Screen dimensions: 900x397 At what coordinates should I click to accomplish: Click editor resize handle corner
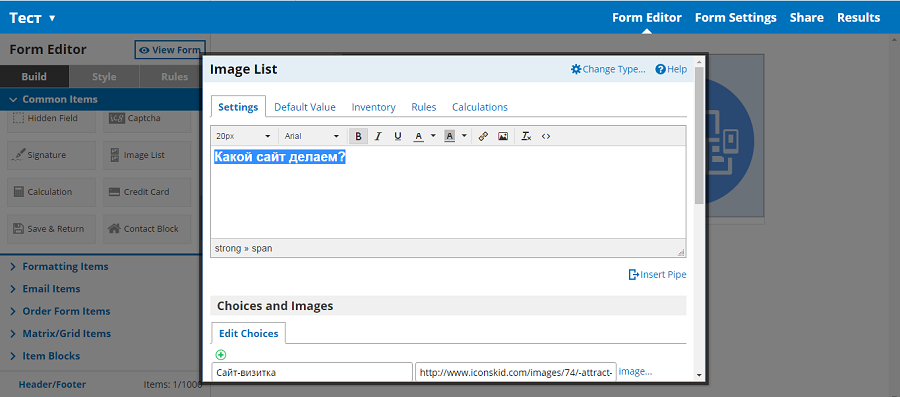coord(681,252)
